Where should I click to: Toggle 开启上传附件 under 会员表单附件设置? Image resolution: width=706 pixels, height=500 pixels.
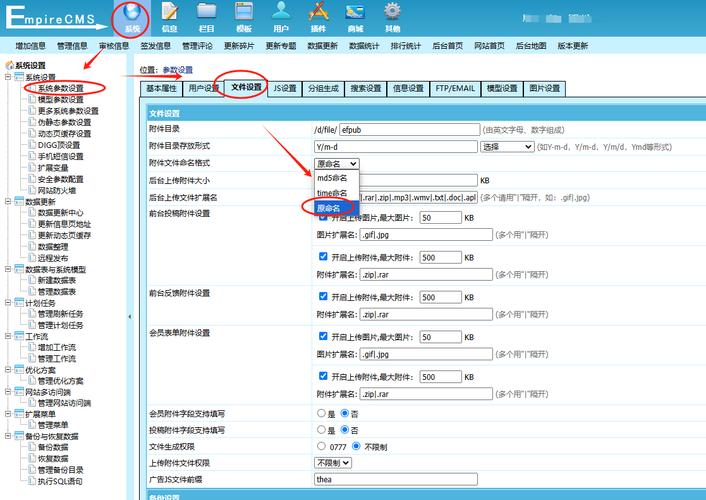pos(323,376)
